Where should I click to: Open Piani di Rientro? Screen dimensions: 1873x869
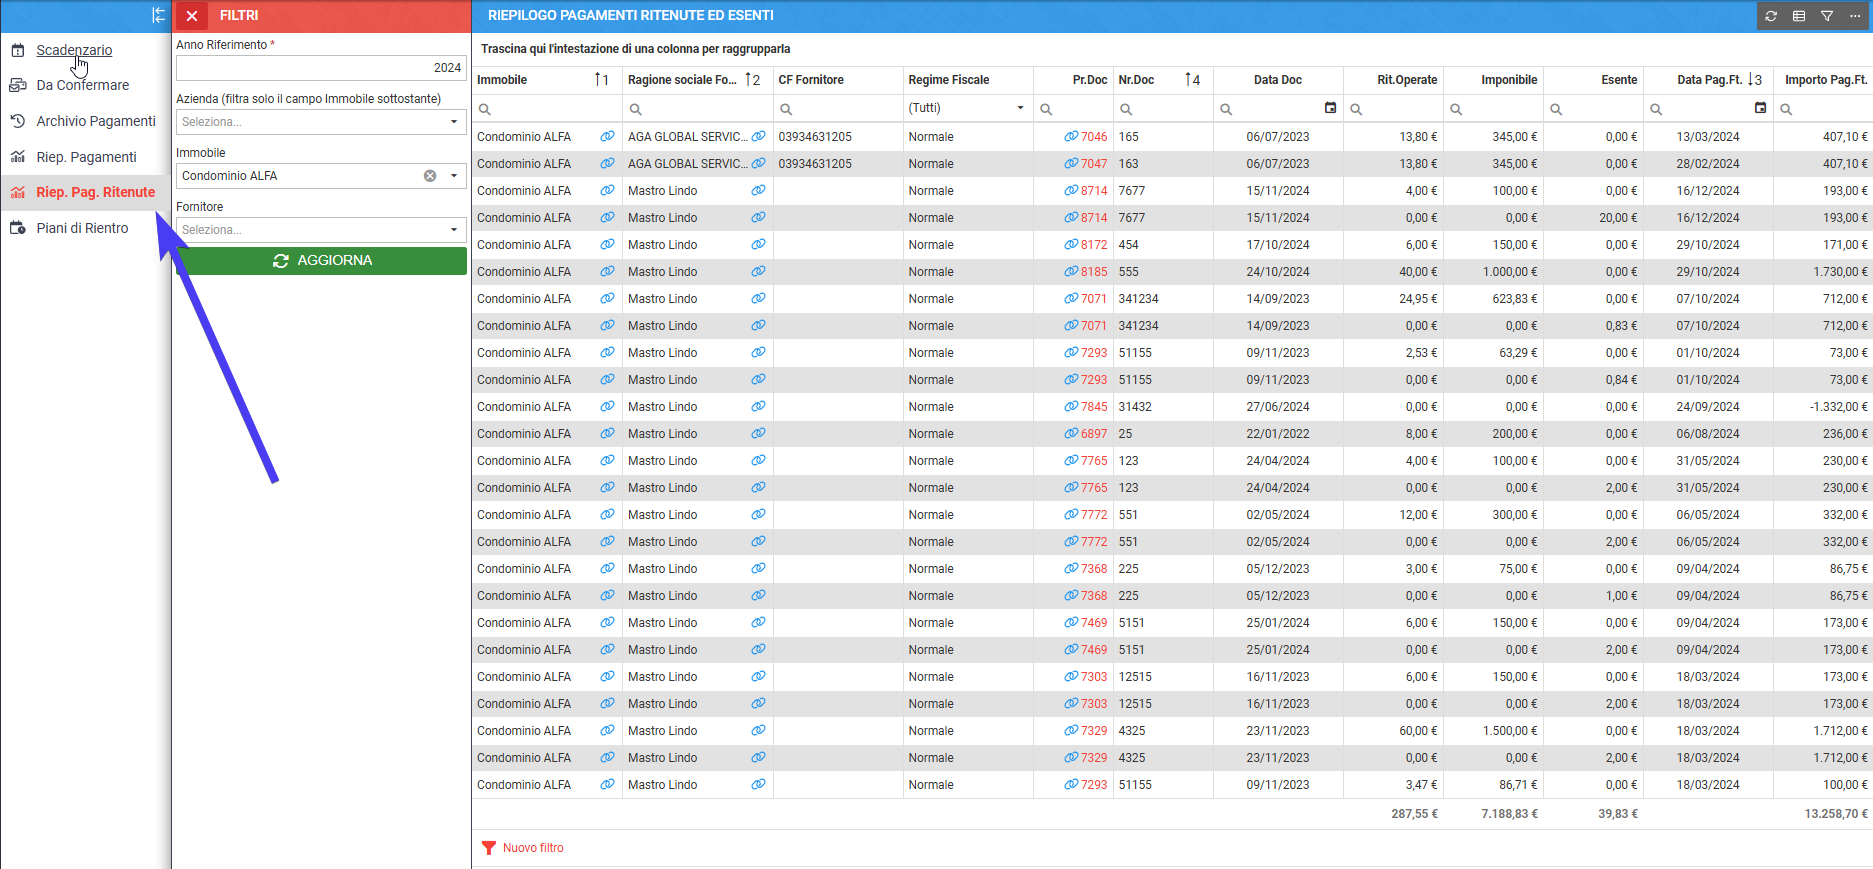[x=82, y=228]
